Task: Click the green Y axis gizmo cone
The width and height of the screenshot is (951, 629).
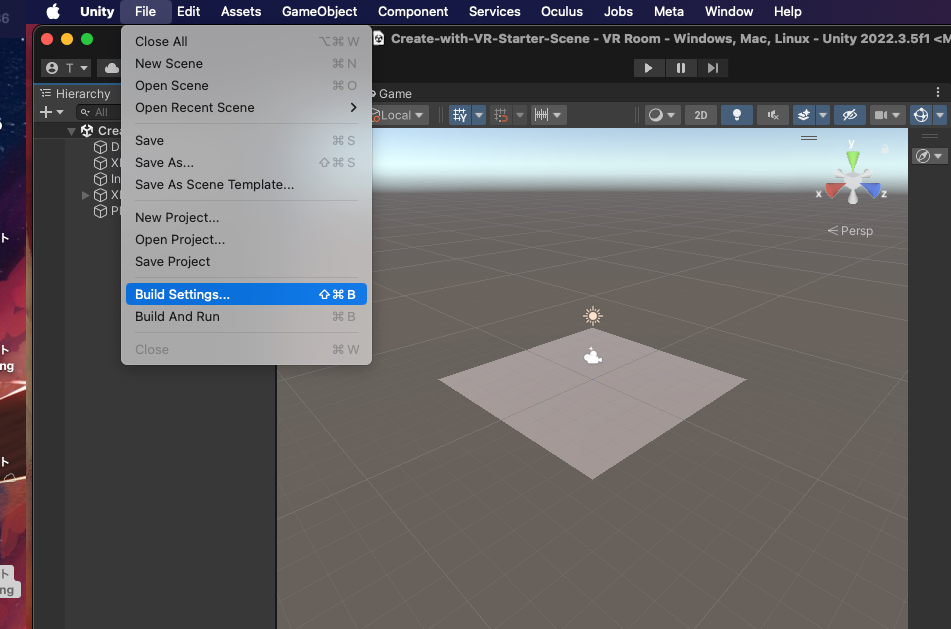Action: [x=853, y=159]
